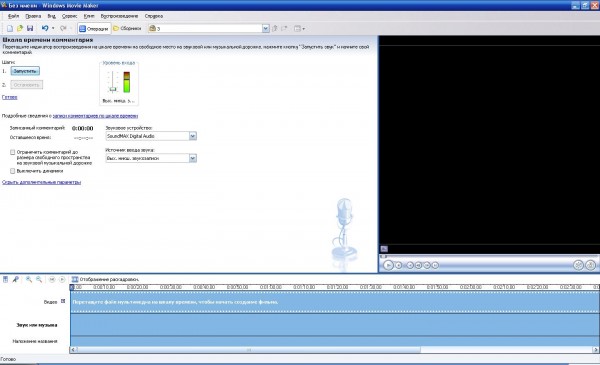Click Скрыть дополнительные параметры link

[41, 182]
